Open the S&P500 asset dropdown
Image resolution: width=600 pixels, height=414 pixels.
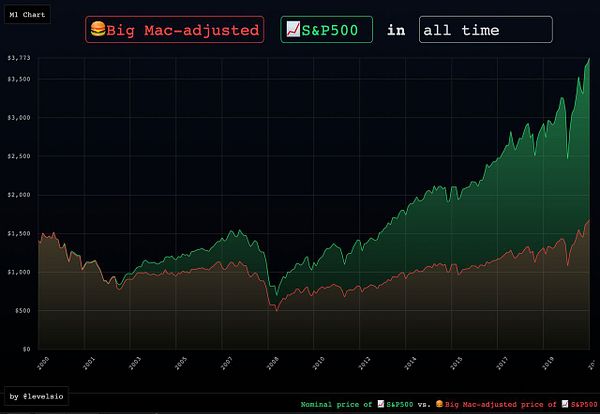326,29
